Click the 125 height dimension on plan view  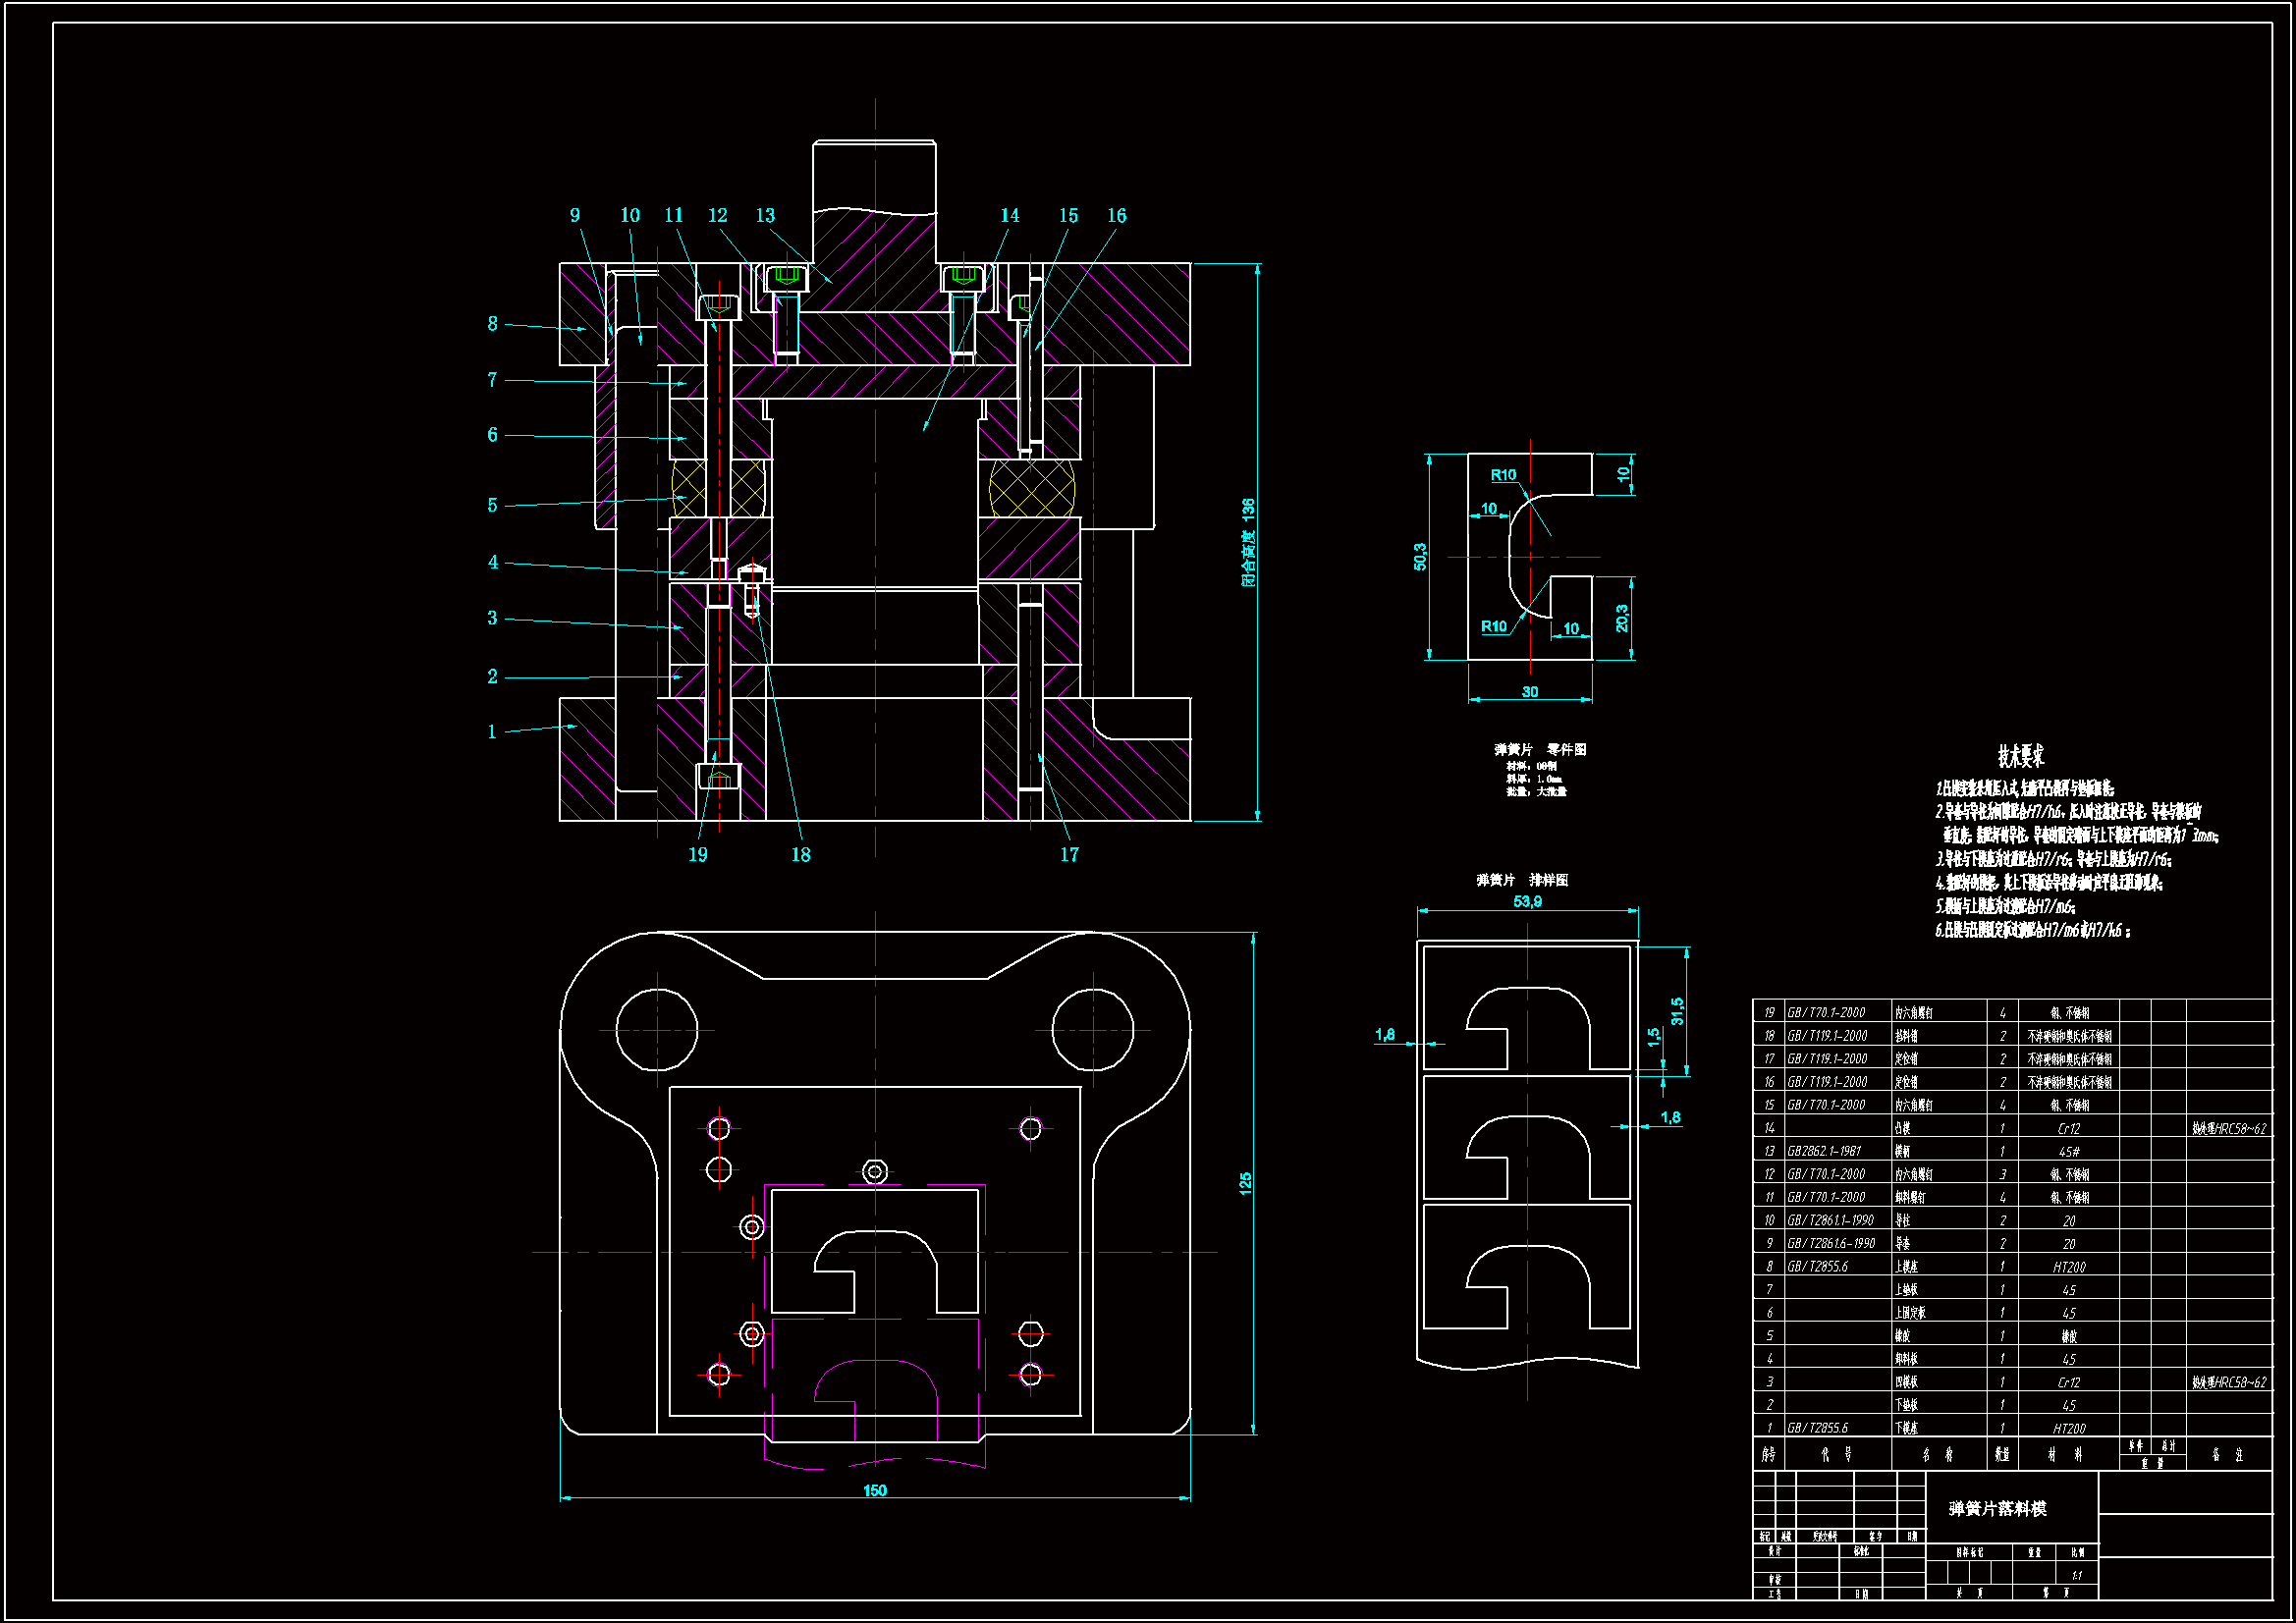(x=1245, y=1183)
